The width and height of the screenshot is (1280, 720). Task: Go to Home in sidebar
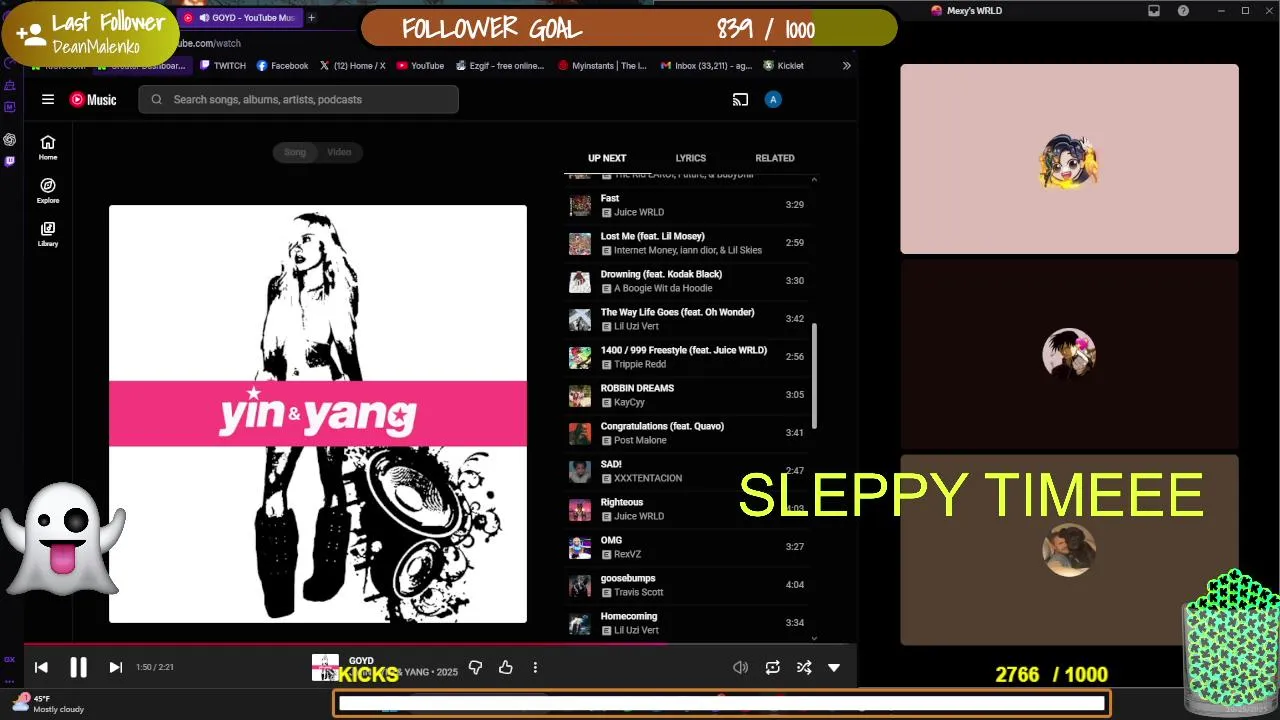click(x=48, y=147)
